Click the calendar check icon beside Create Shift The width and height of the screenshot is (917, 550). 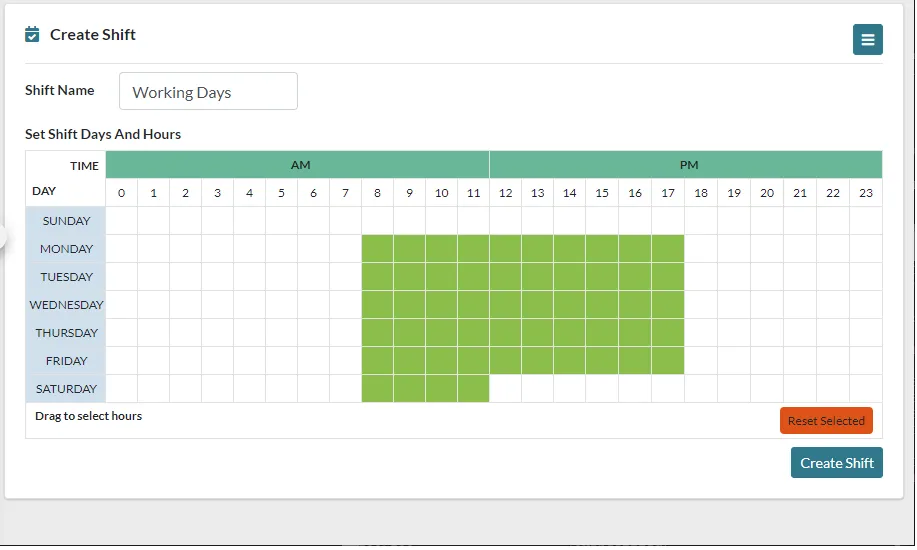(32, 35)
